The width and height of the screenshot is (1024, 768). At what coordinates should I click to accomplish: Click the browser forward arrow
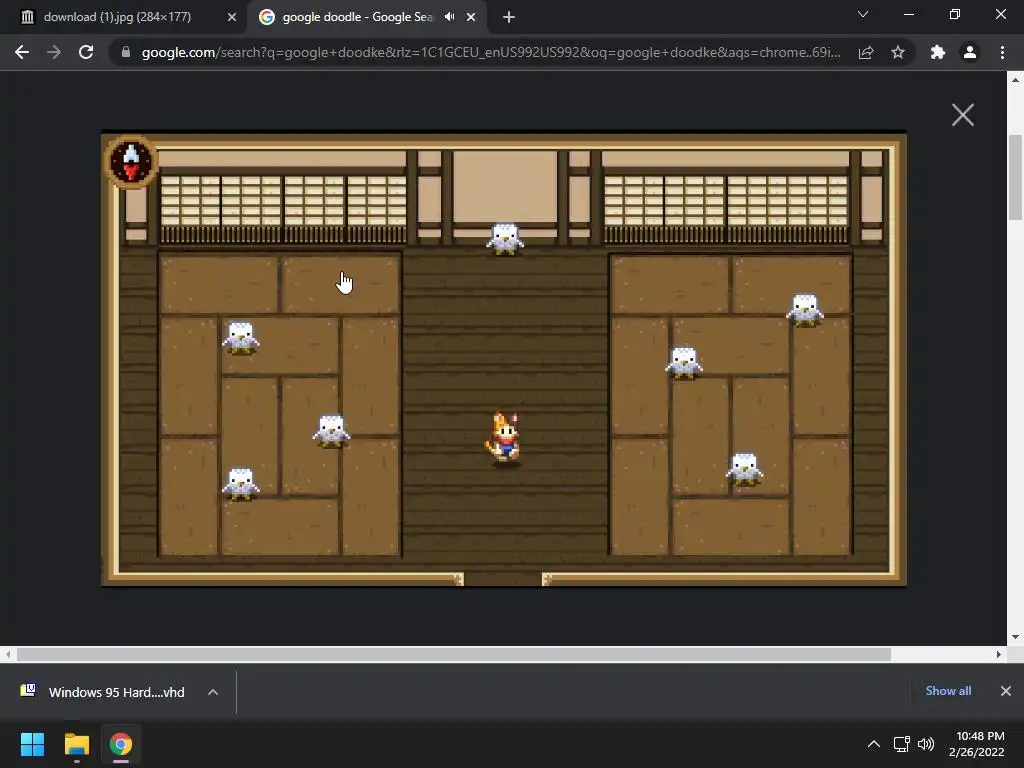[x=54, y=52]
